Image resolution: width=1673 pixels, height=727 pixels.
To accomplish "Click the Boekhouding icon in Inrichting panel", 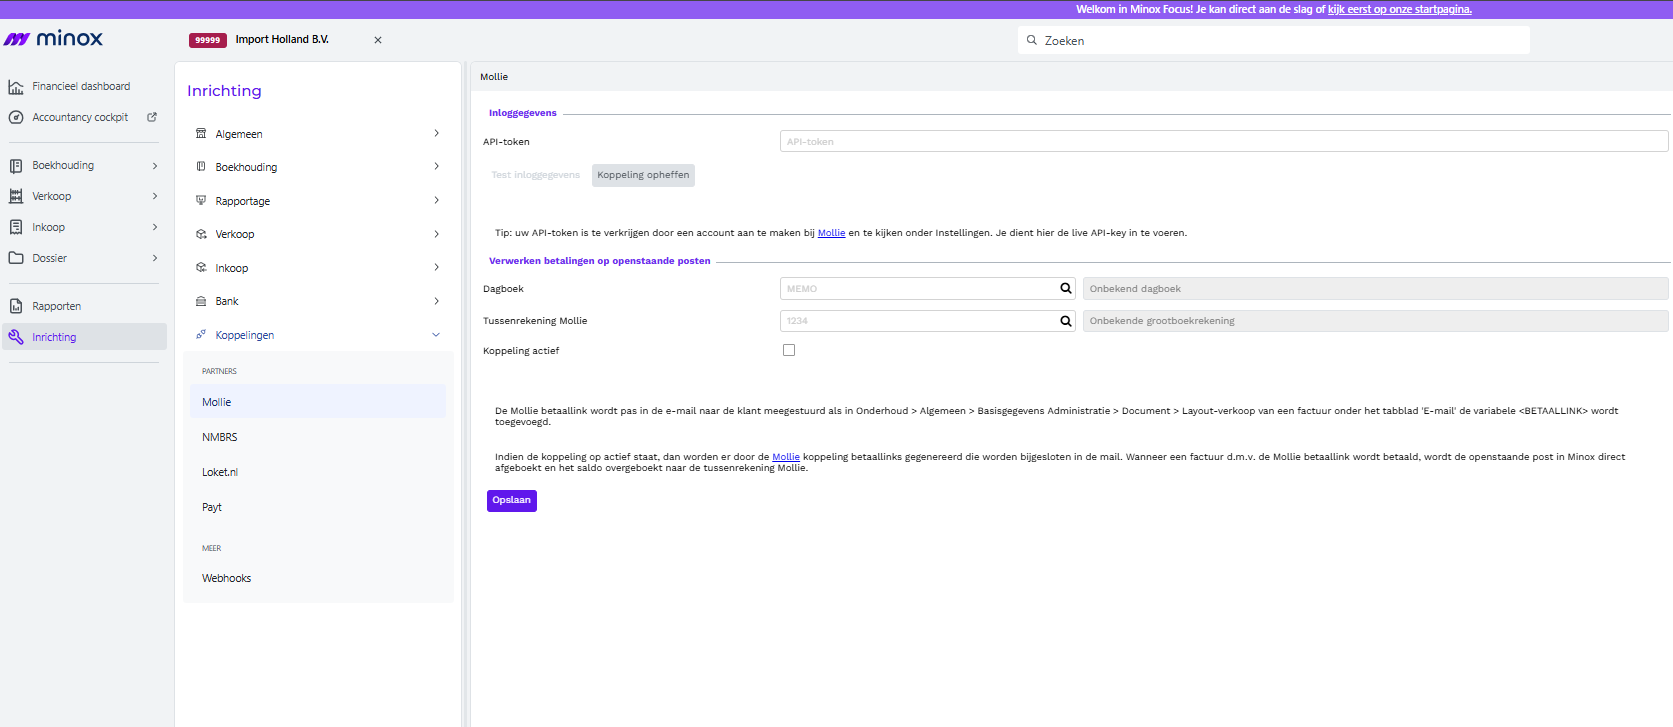I will pyautogui.click(x=201, y=167).
